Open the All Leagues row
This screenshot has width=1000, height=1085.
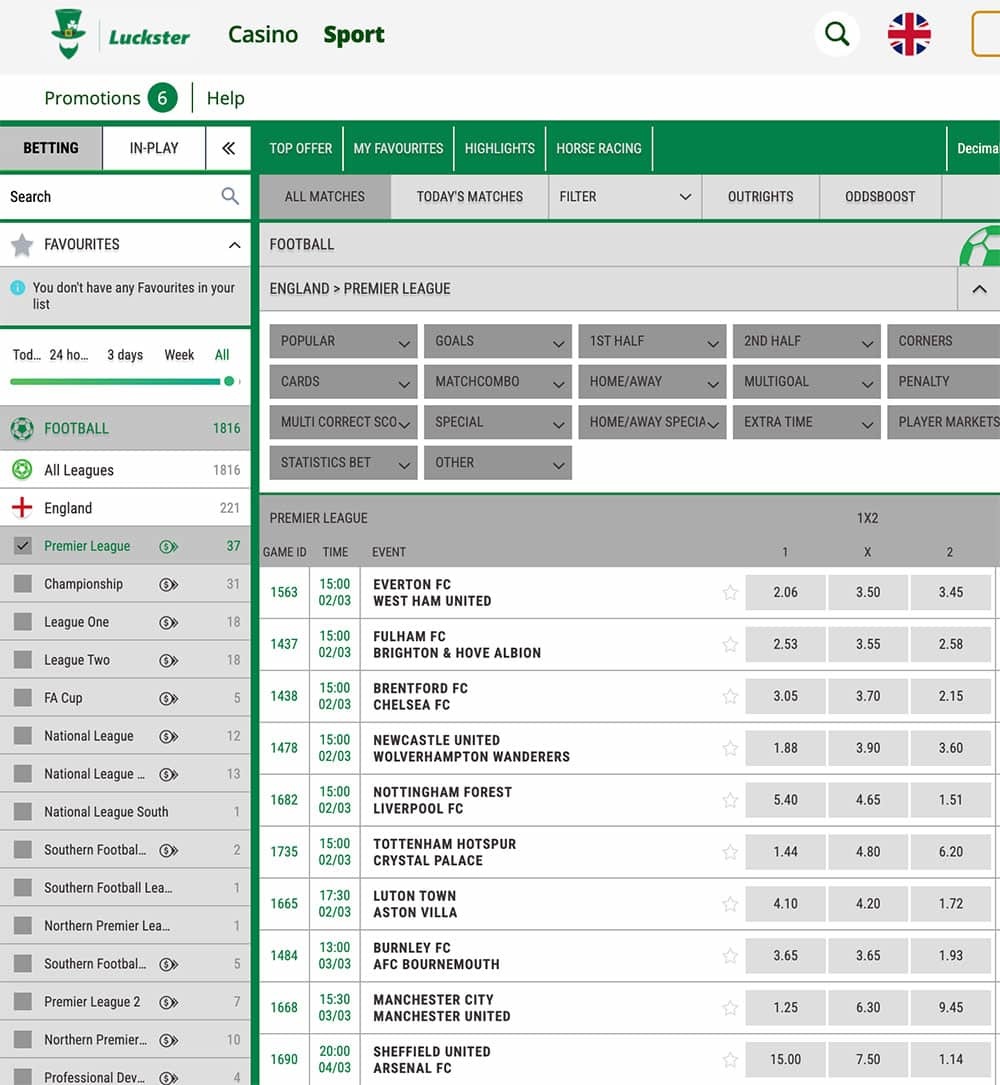coord(125,470)
